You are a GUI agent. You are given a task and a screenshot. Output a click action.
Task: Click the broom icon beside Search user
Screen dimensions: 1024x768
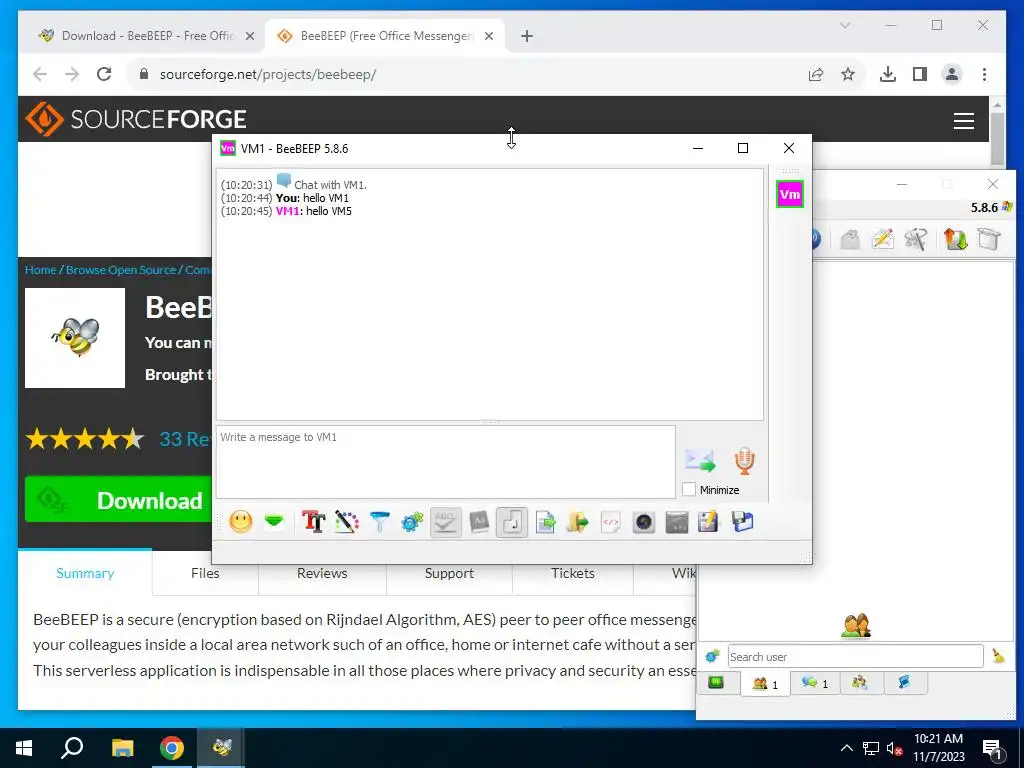[x=999, y=656]
